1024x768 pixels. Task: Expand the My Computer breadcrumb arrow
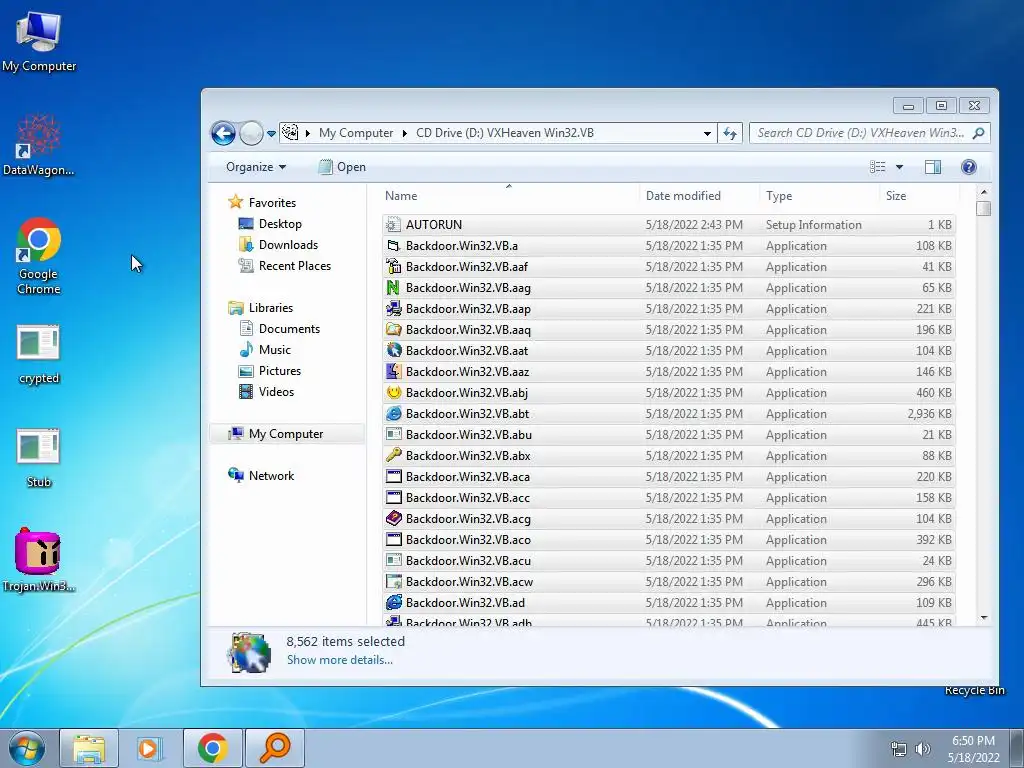pyautogui.click(x=404, y=133)
